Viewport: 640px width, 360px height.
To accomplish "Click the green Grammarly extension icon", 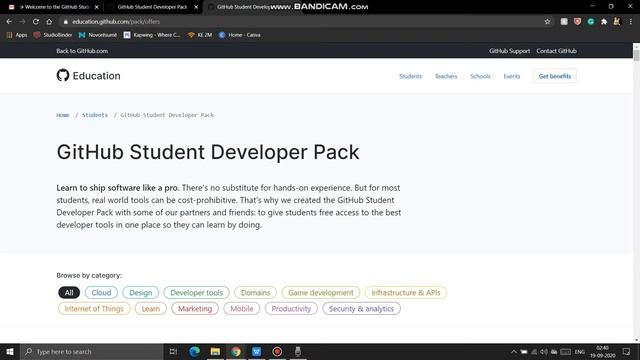I will [591, 22].
